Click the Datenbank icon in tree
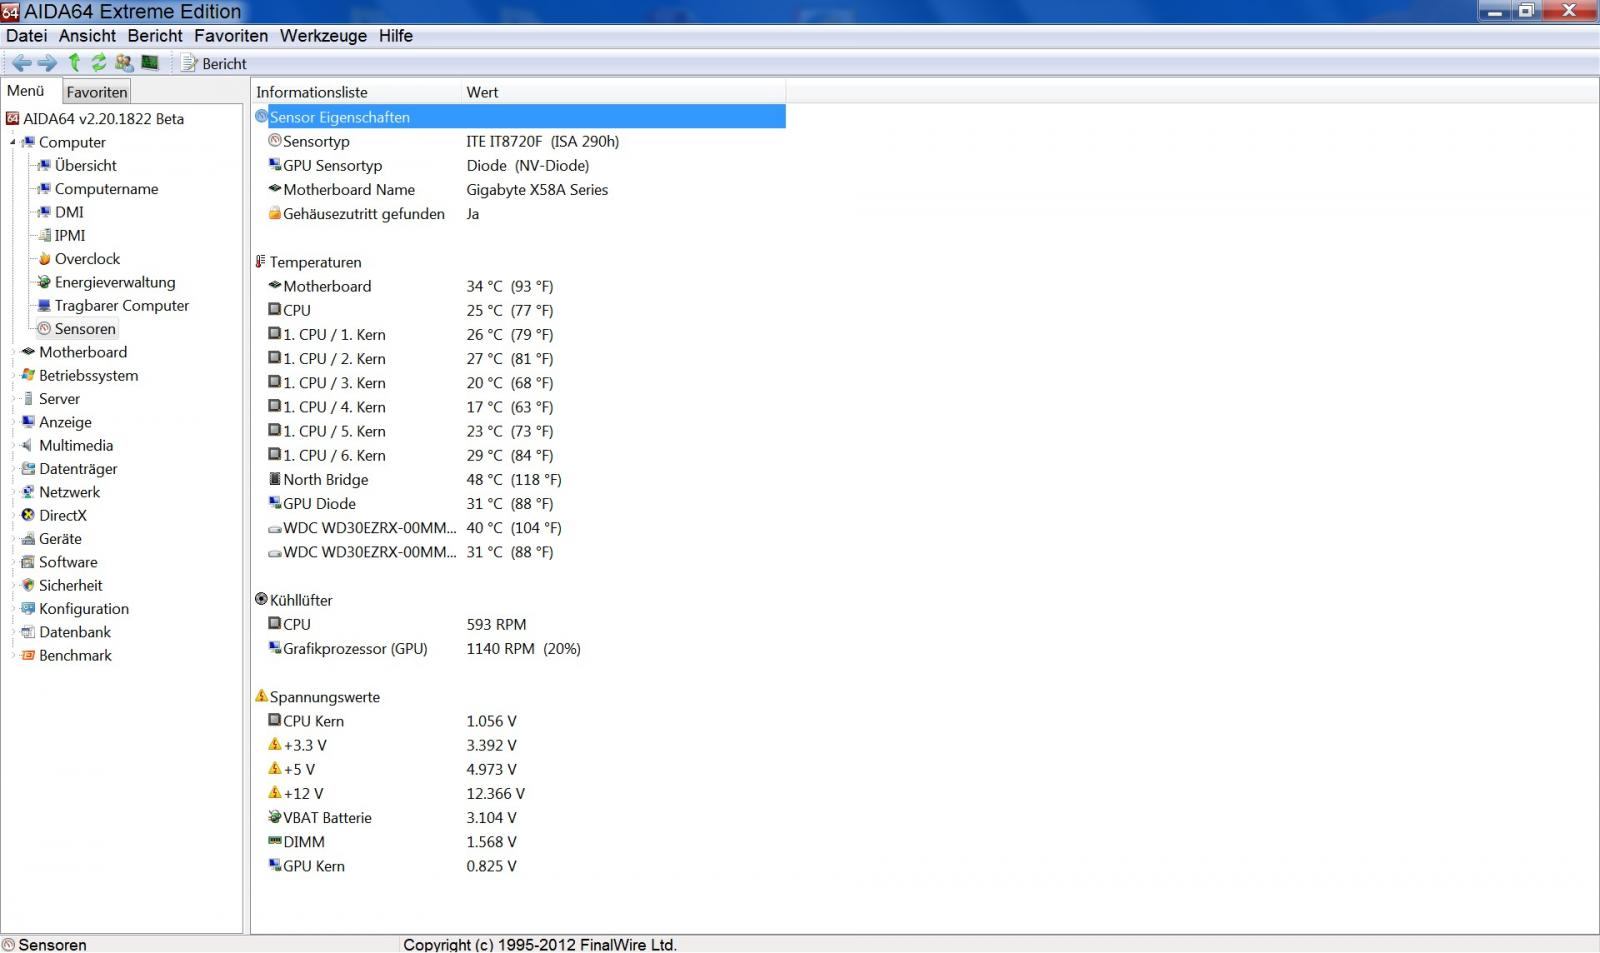The image size is (1600, 953). click(x=28, y=632)
